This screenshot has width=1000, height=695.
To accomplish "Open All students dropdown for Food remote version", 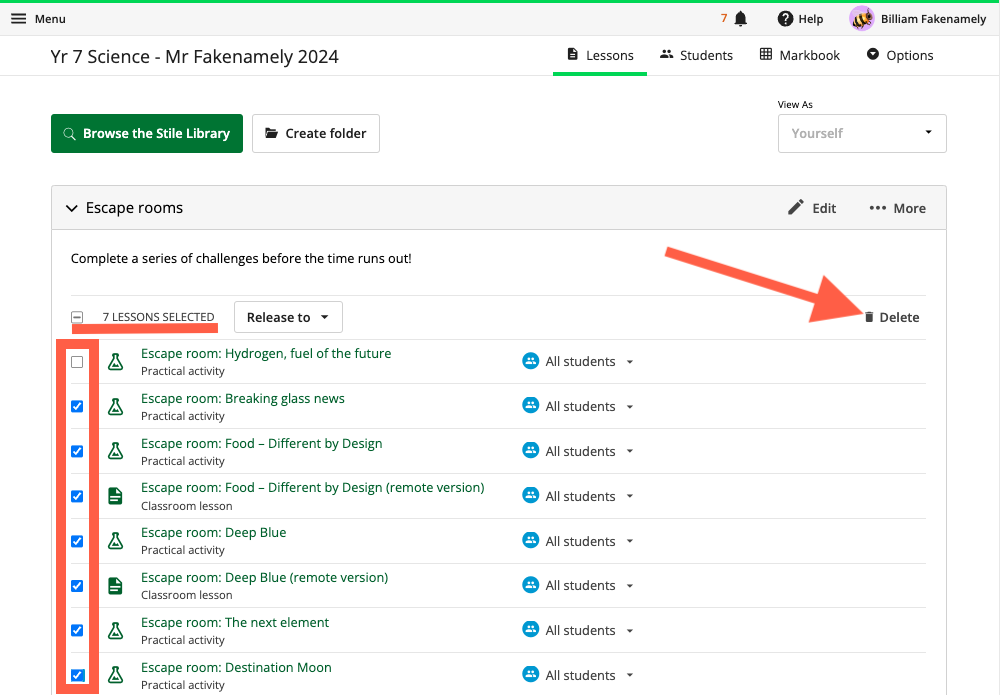I will (x=629, y=495).
